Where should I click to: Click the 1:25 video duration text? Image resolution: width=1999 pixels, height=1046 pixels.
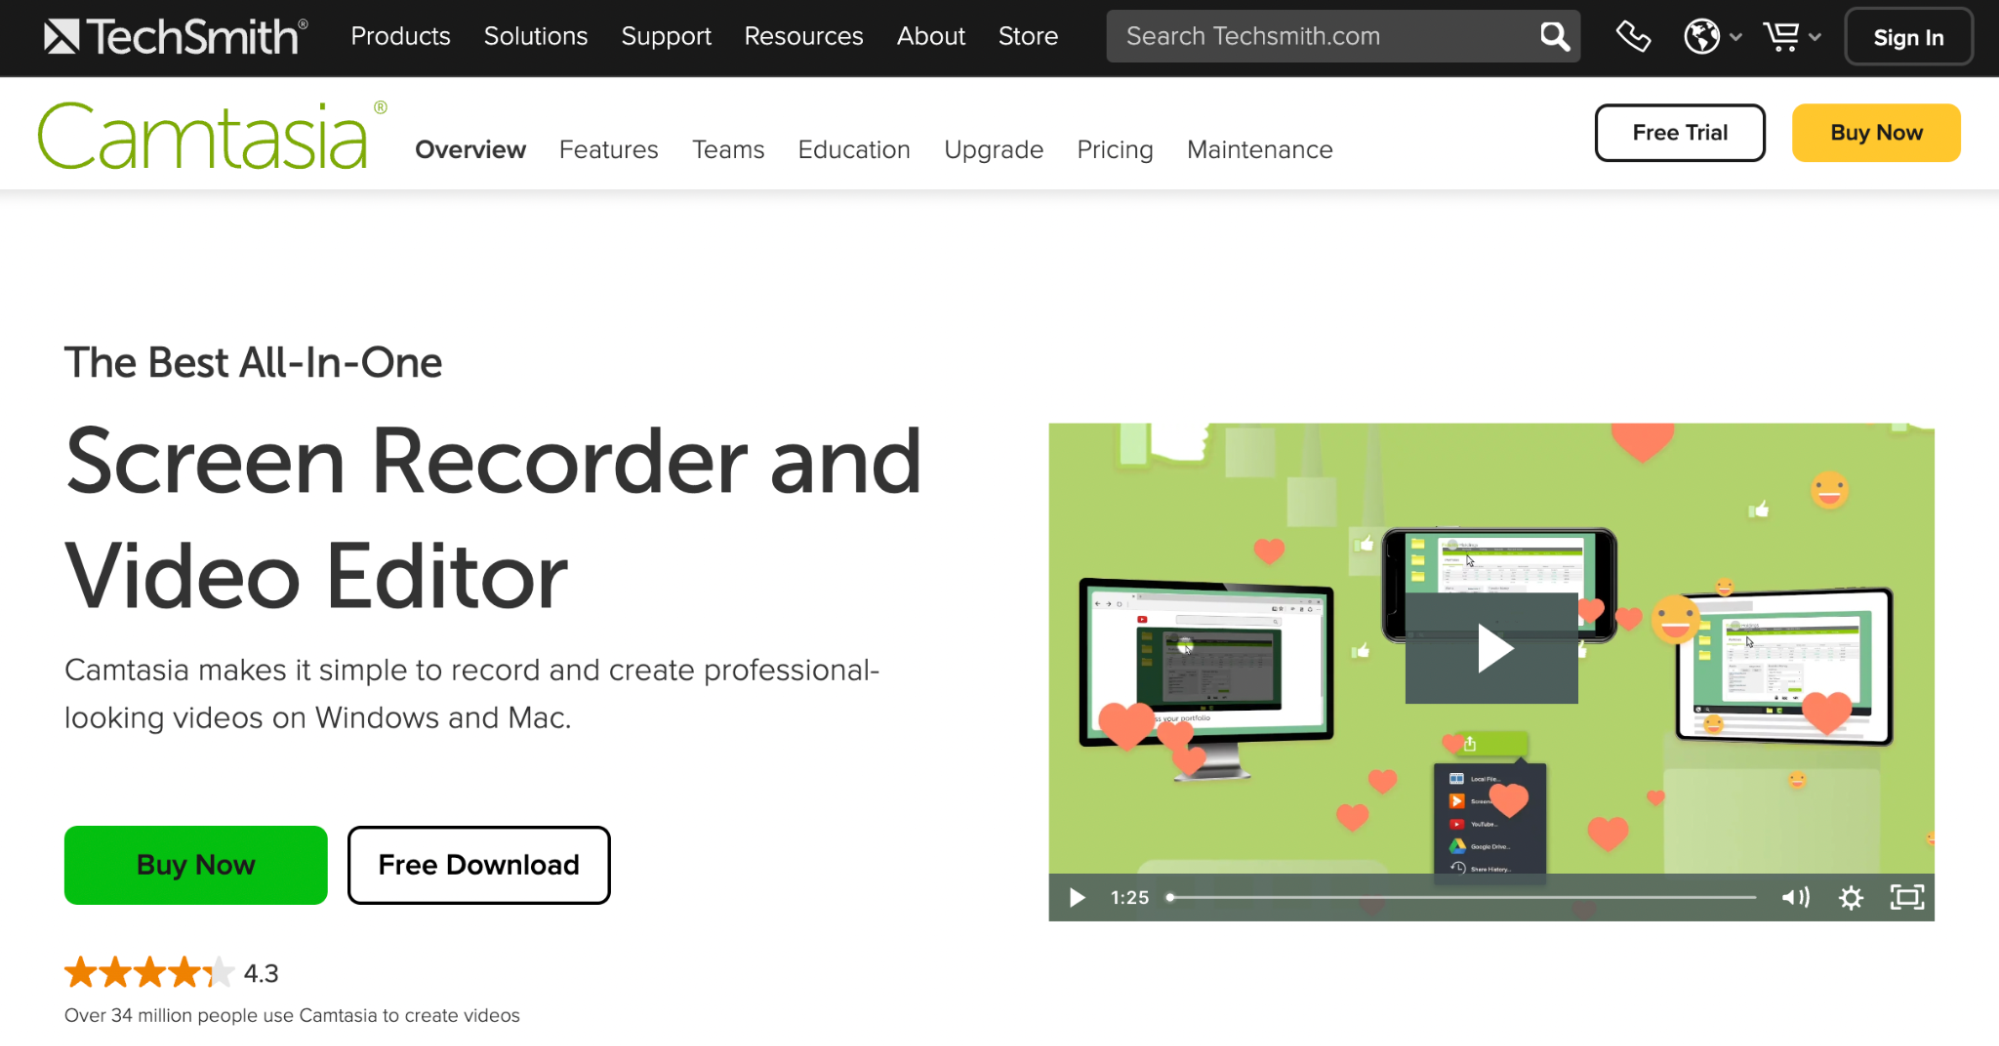[x=1129, y=897]
